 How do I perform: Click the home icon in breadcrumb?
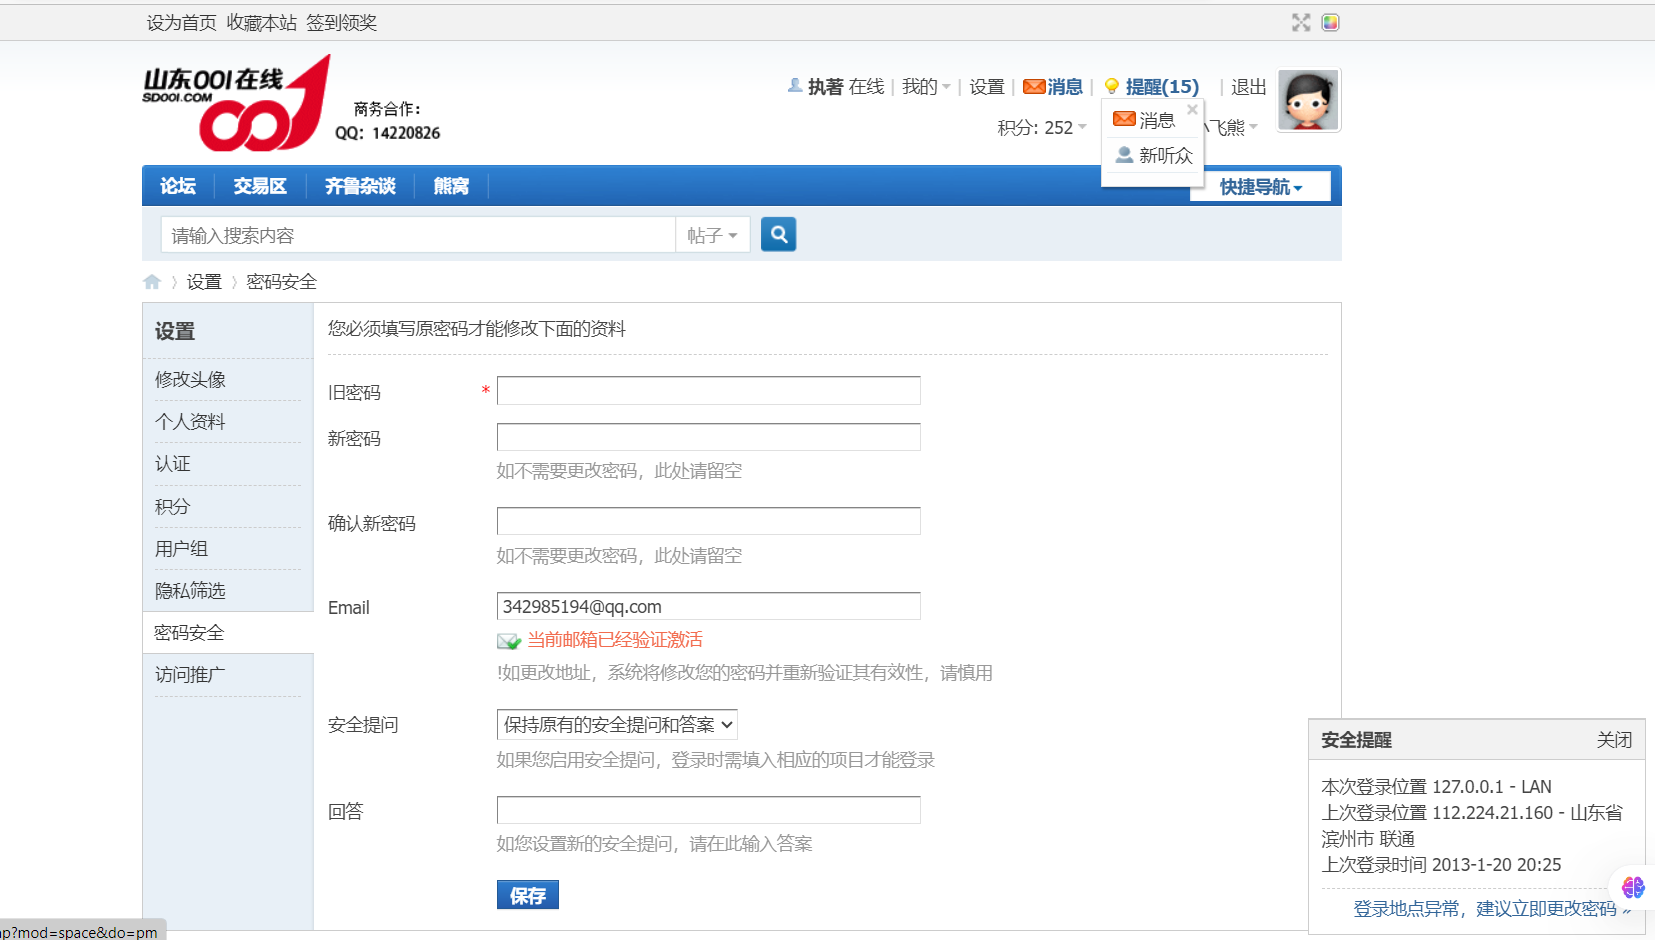pyautogui.click(x=152, y=282)
